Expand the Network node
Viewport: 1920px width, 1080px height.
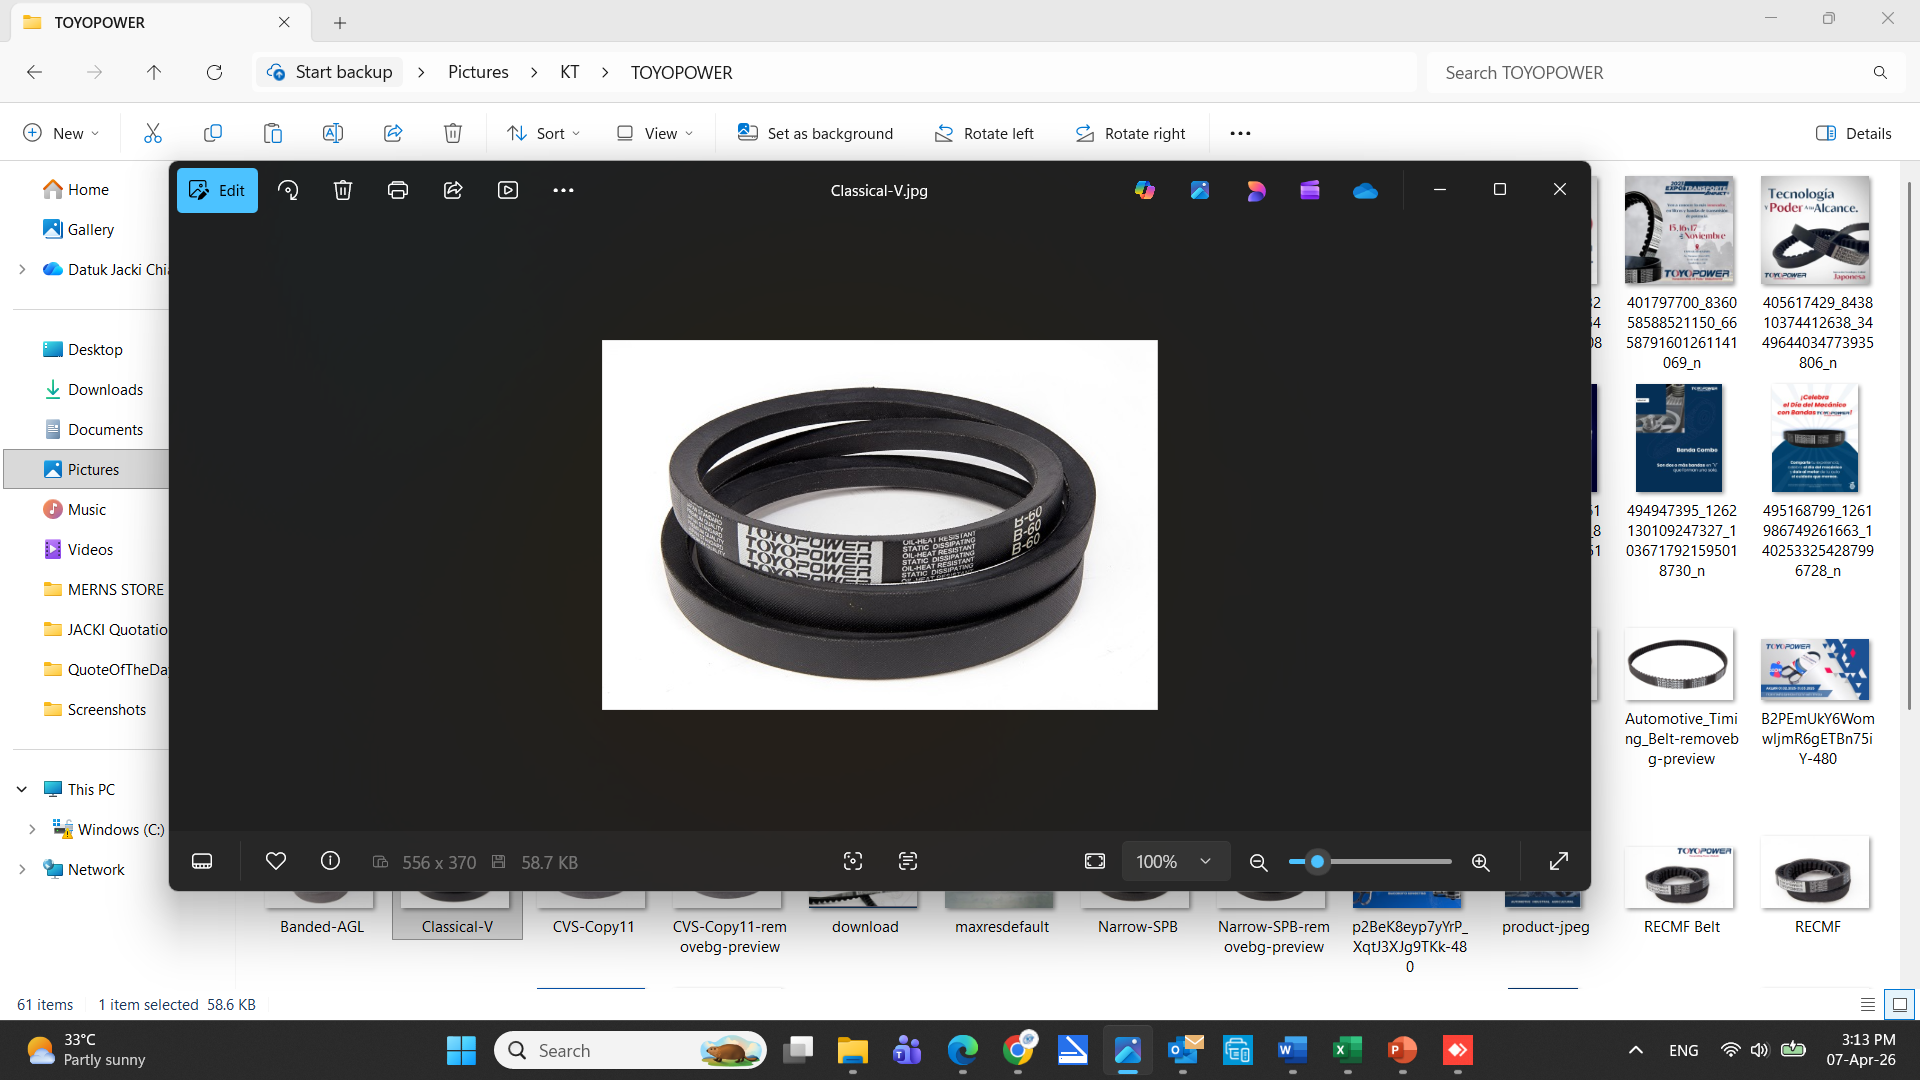coord(22,869)
